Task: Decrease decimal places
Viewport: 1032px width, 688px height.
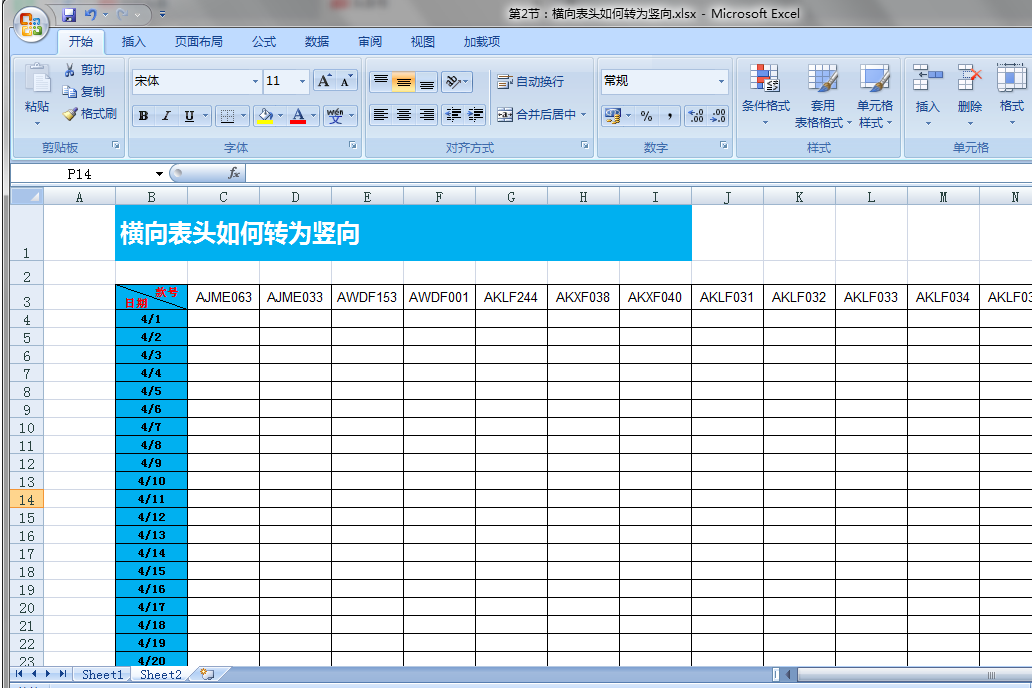Action: click(718, 116)
